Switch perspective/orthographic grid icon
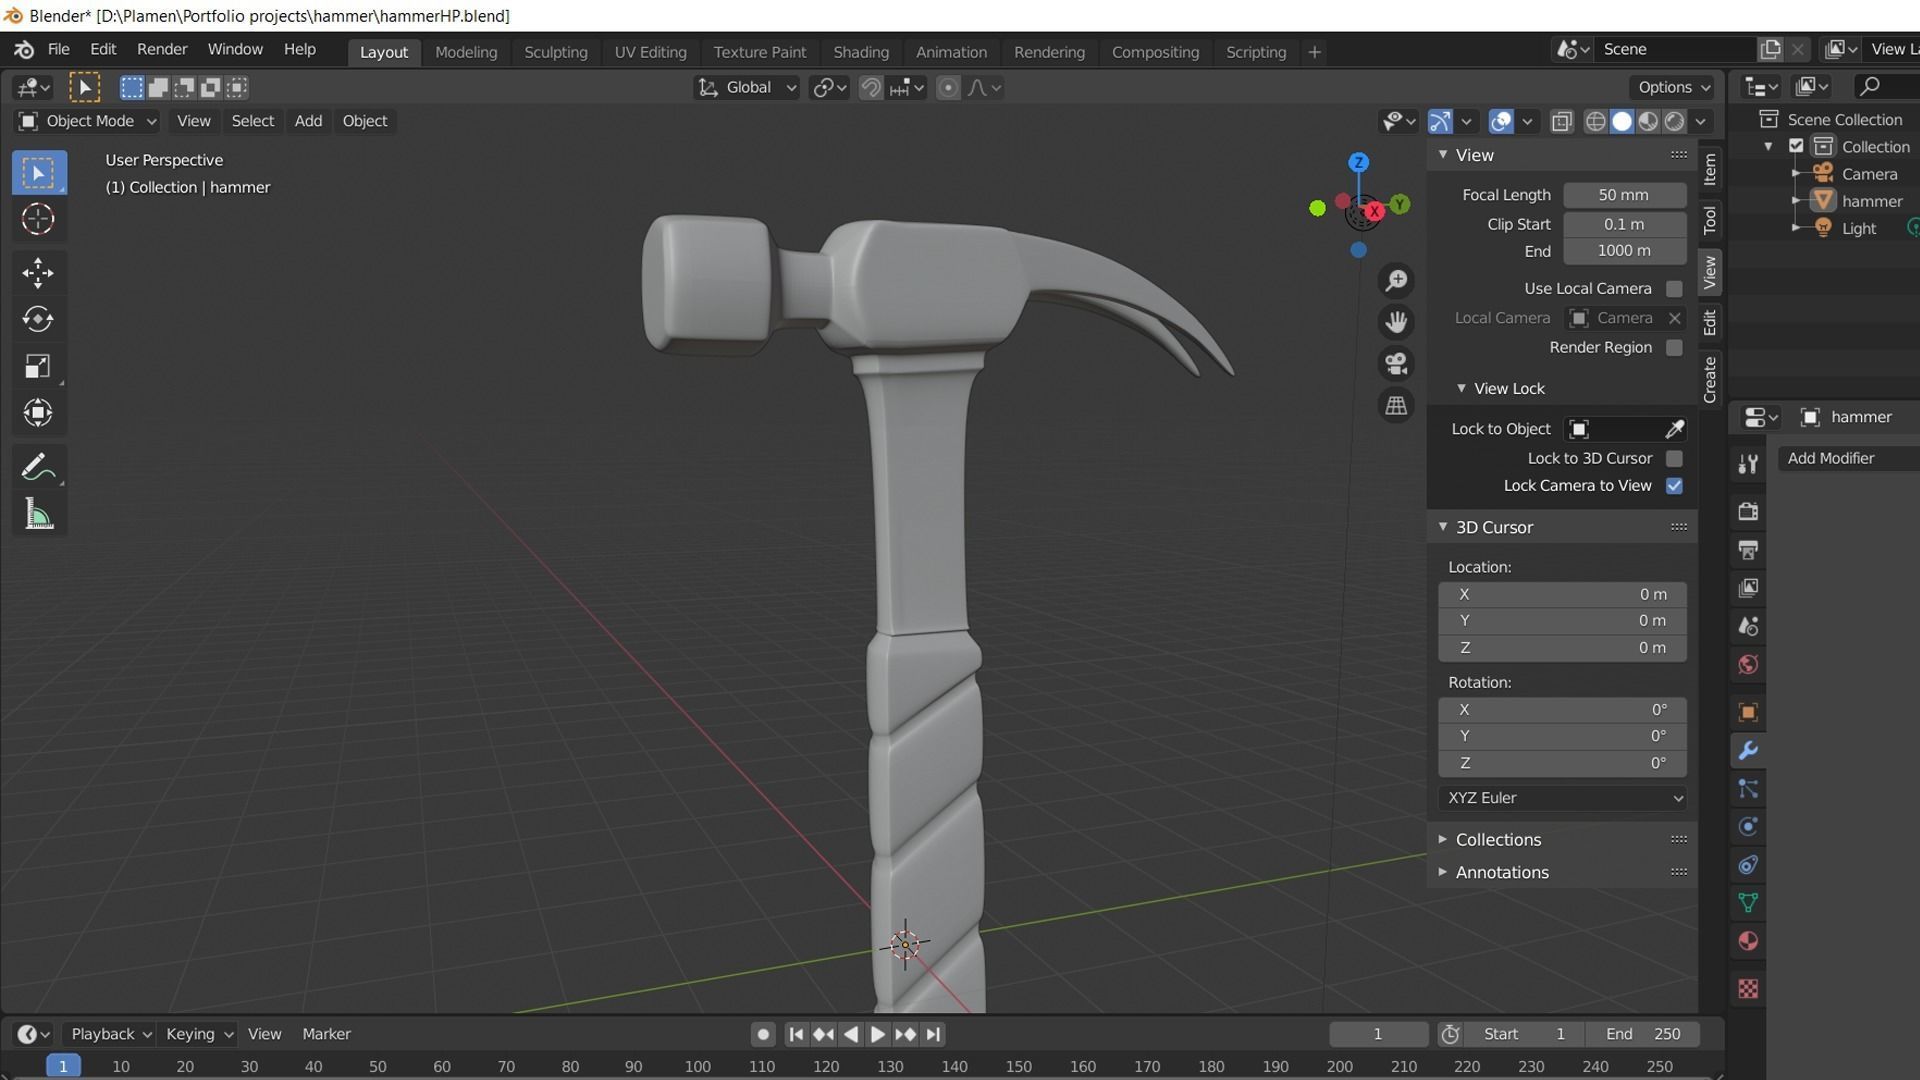This screenshot has height=1080, width=1920. point(1396,405)
